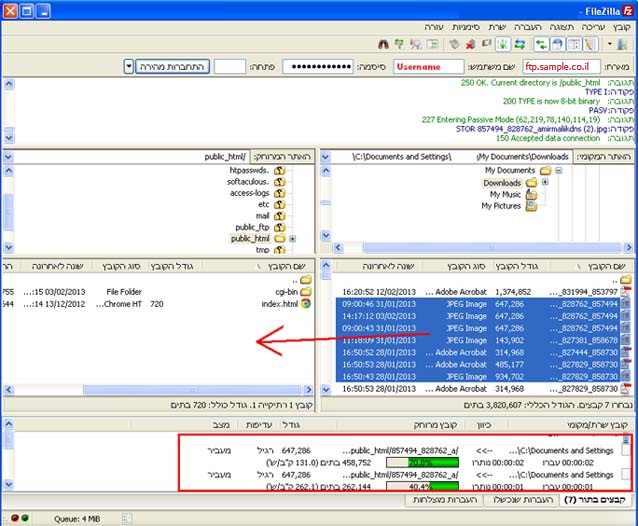This screenshot has height=526, width=638.
Task: Click the red connection indicator light
Action: click(15, 518)
